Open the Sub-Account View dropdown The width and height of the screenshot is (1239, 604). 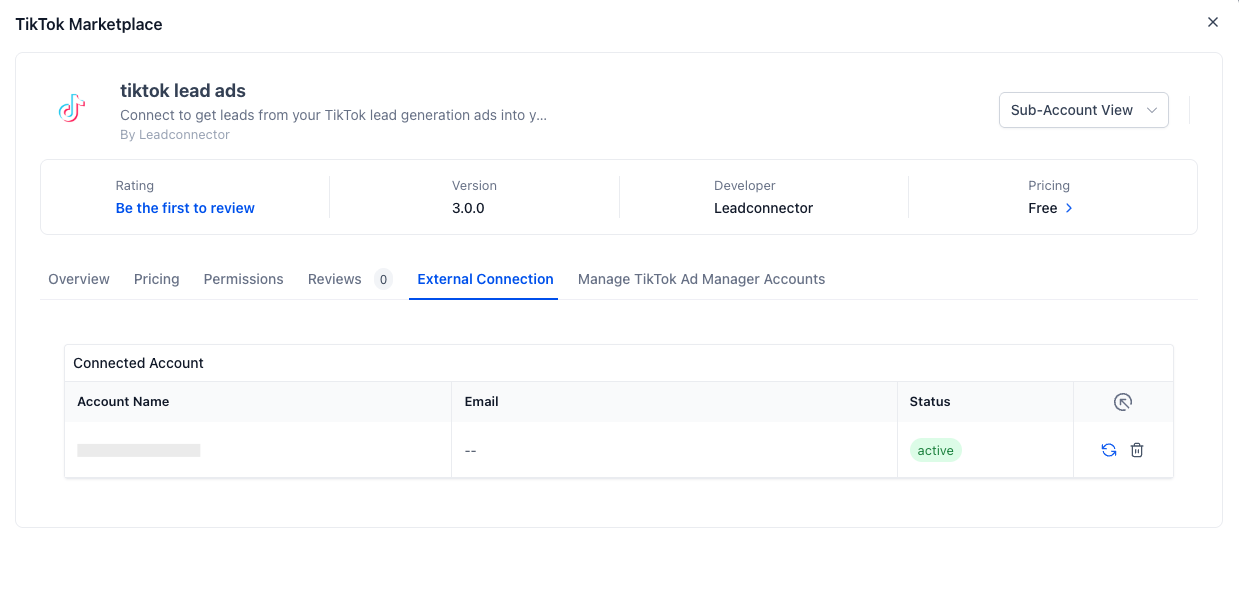(x=1084, y=110)
